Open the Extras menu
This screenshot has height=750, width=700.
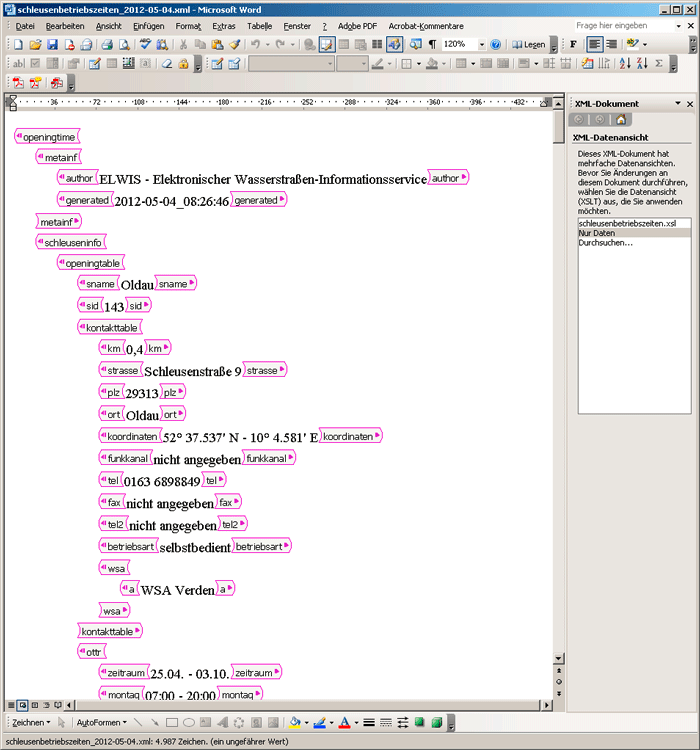tap(223, 26)
